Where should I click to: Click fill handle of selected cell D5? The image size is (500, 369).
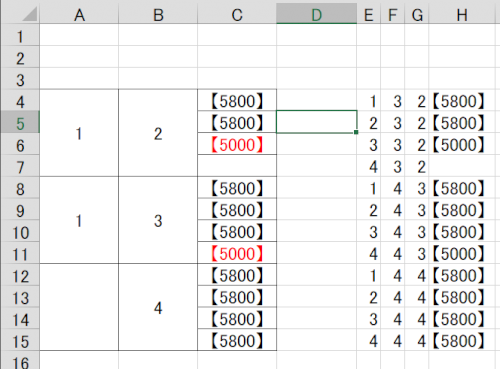pyautogui.click(x=356, y=132)
